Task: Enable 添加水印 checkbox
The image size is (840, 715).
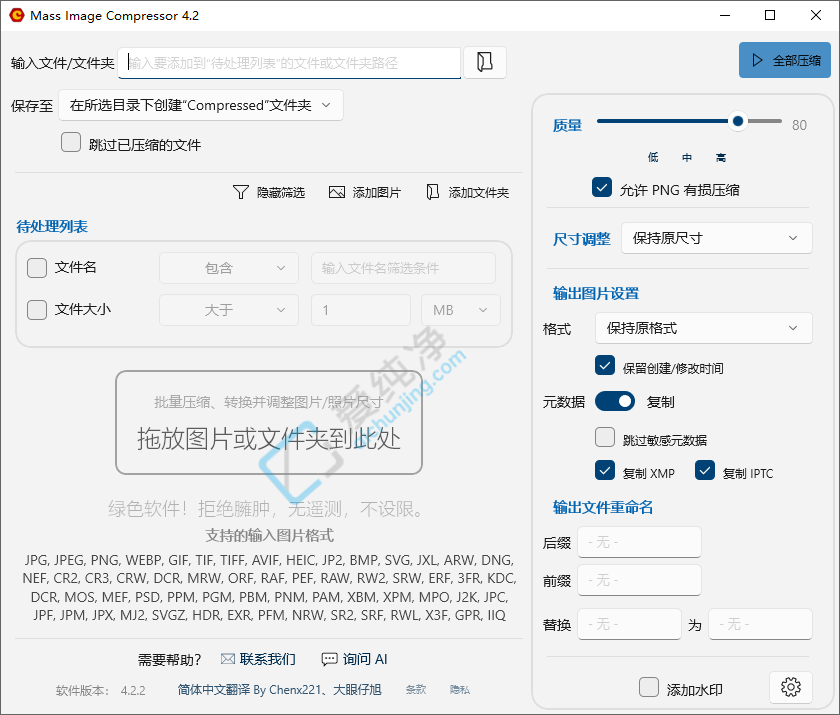Action: tap(649, 687)
